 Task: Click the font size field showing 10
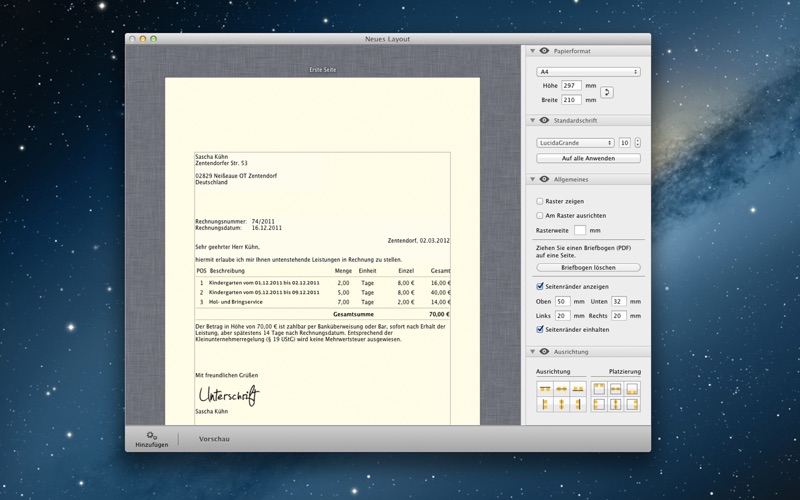click(624, 143)
